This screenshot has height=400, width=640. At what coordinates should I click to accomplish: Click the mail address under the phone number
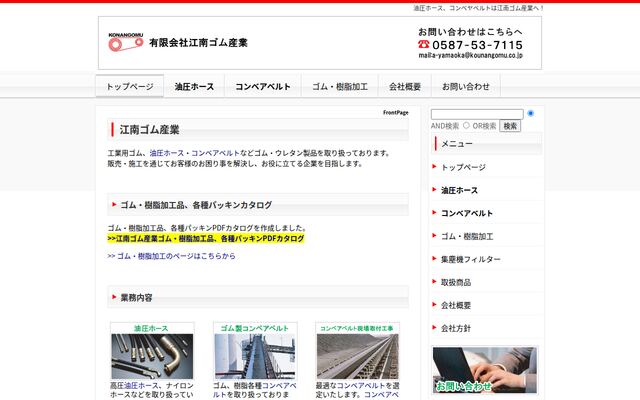(x=471, y=56)
